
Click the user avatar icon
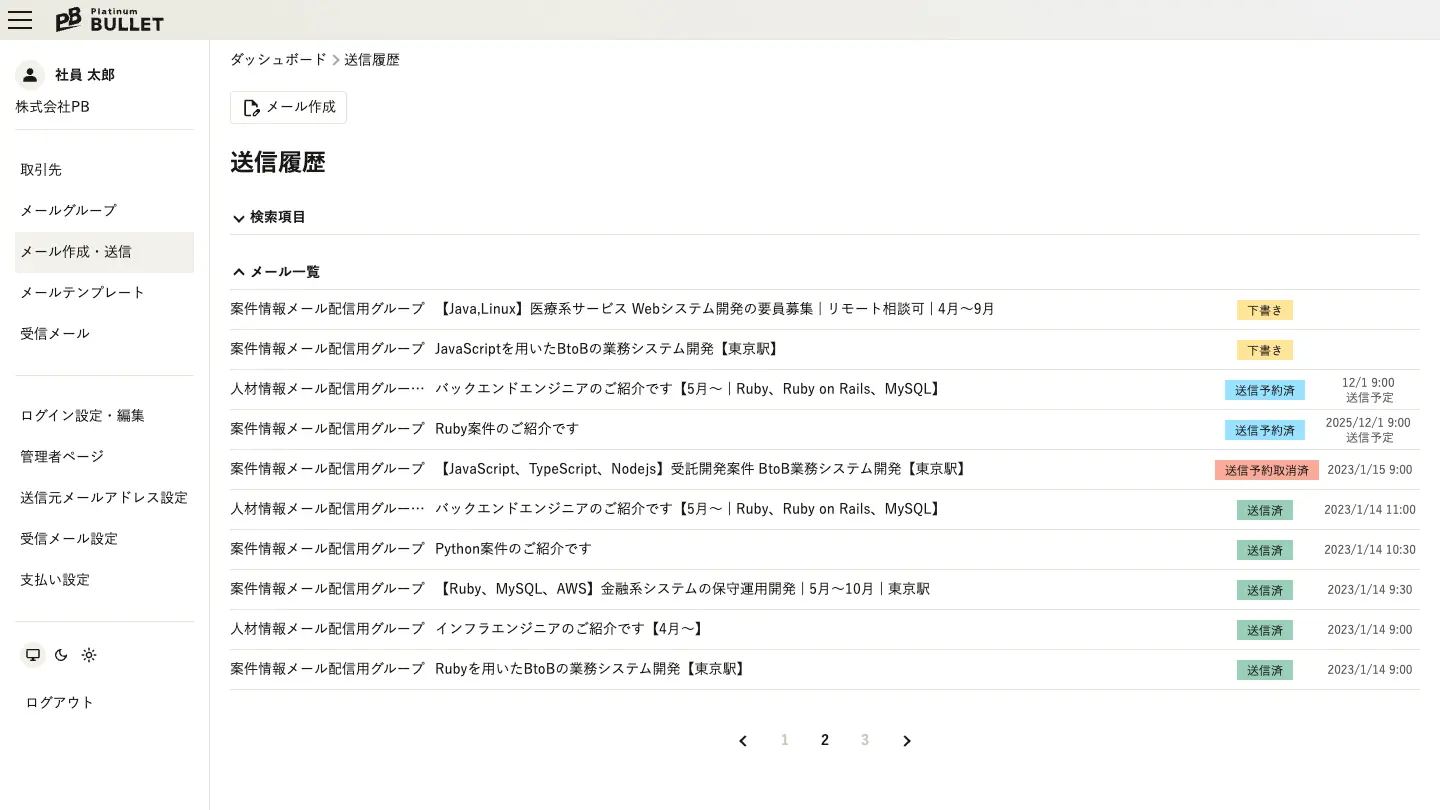pos(30,75)
